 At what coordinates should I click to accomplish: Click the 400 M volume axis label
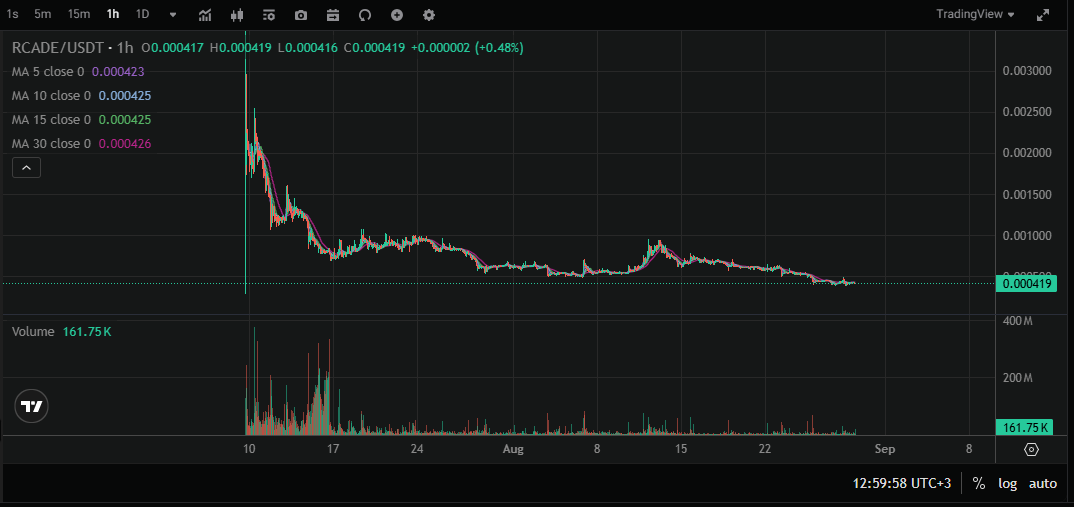pyautogui.click(x=1016, y=321)
